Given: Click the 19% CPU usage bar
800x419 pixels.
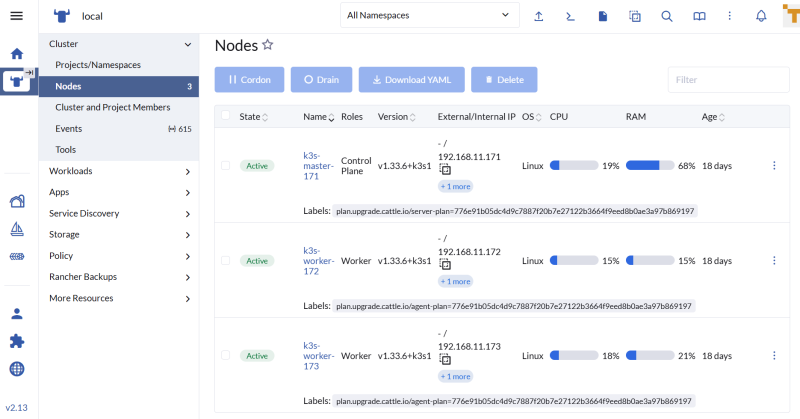Looking at the screenshot, I should (x=573, y=165).
